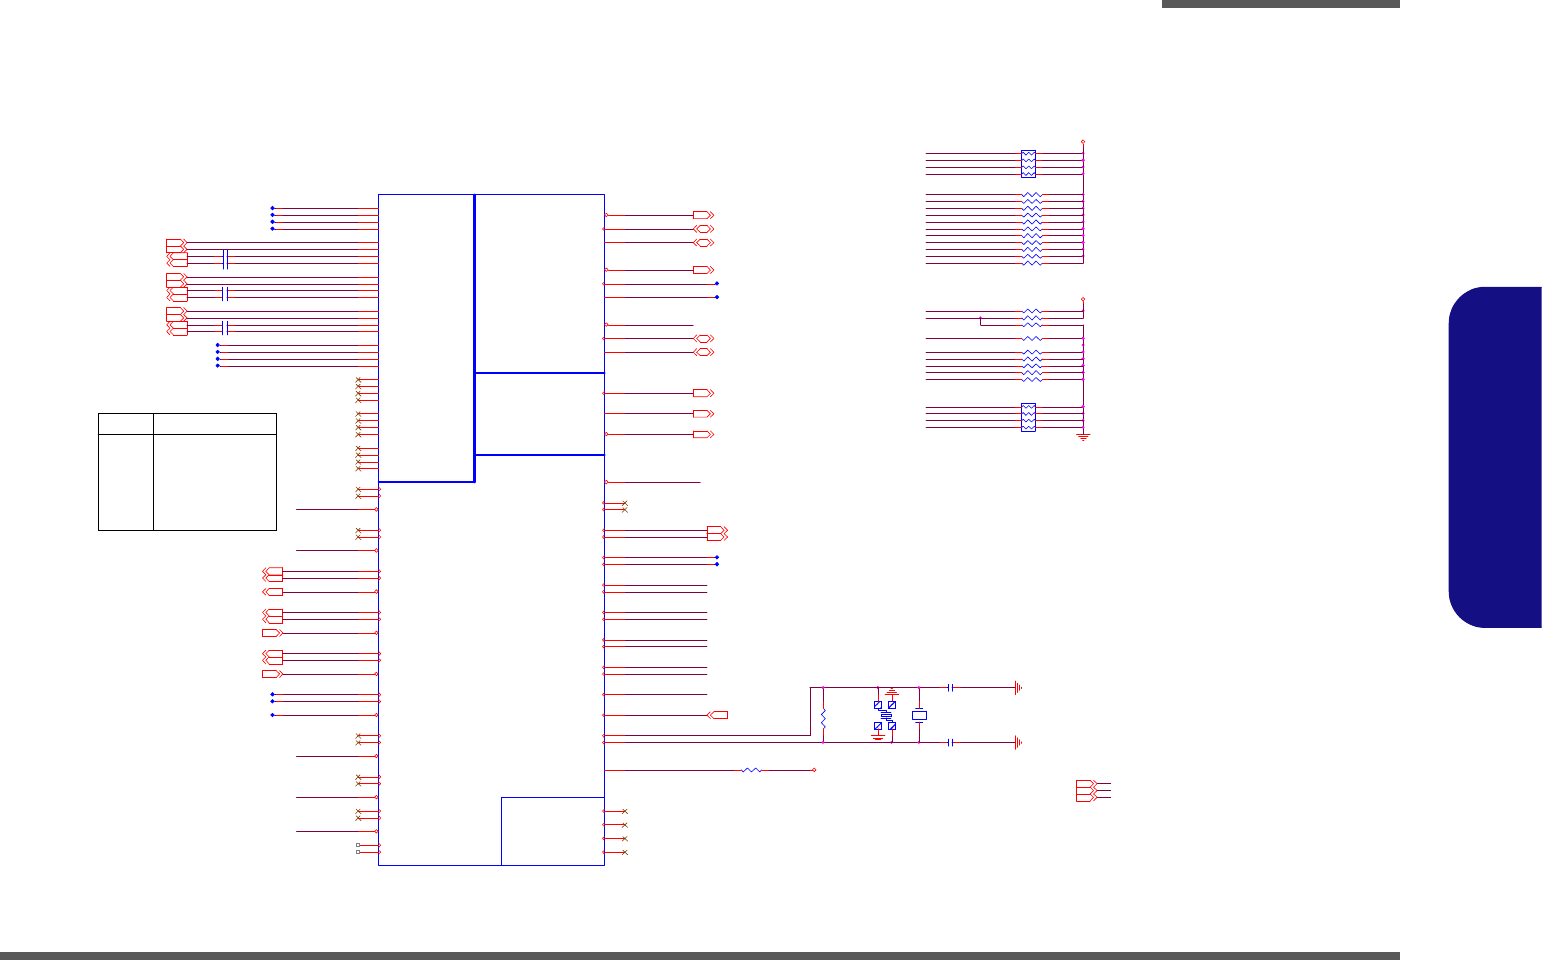The image size is (1542, 960).
Task: Select the vertical resistor left of the crystal
Action: click(x=823, y=717)
